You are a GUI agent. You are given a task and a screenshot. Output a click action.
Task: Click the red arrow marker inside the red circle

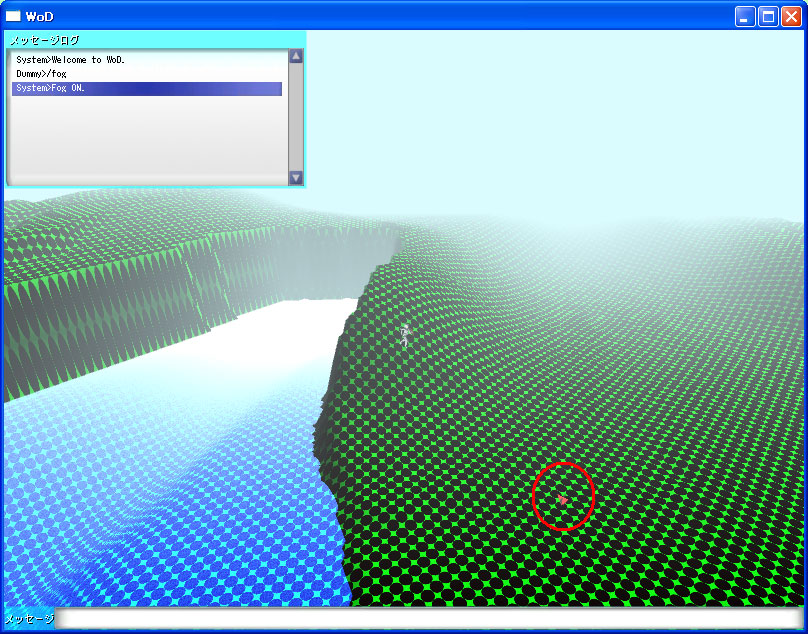pyautogui.click(x=563, y=499)
